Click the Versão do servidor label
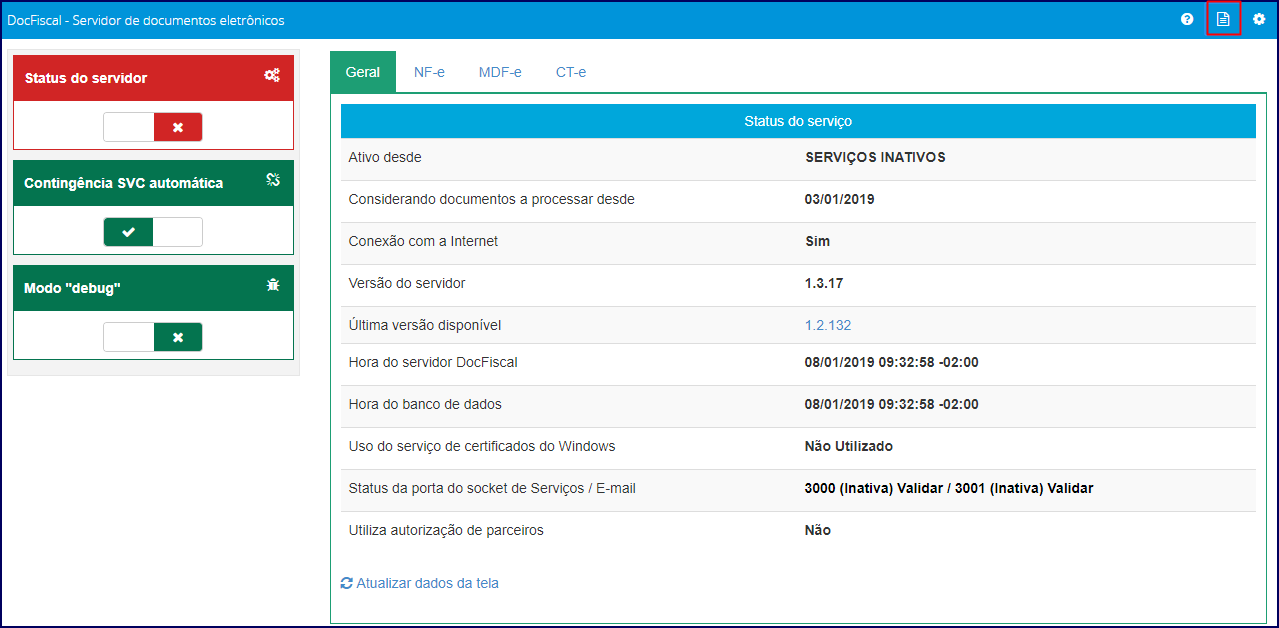 point(407,283)
